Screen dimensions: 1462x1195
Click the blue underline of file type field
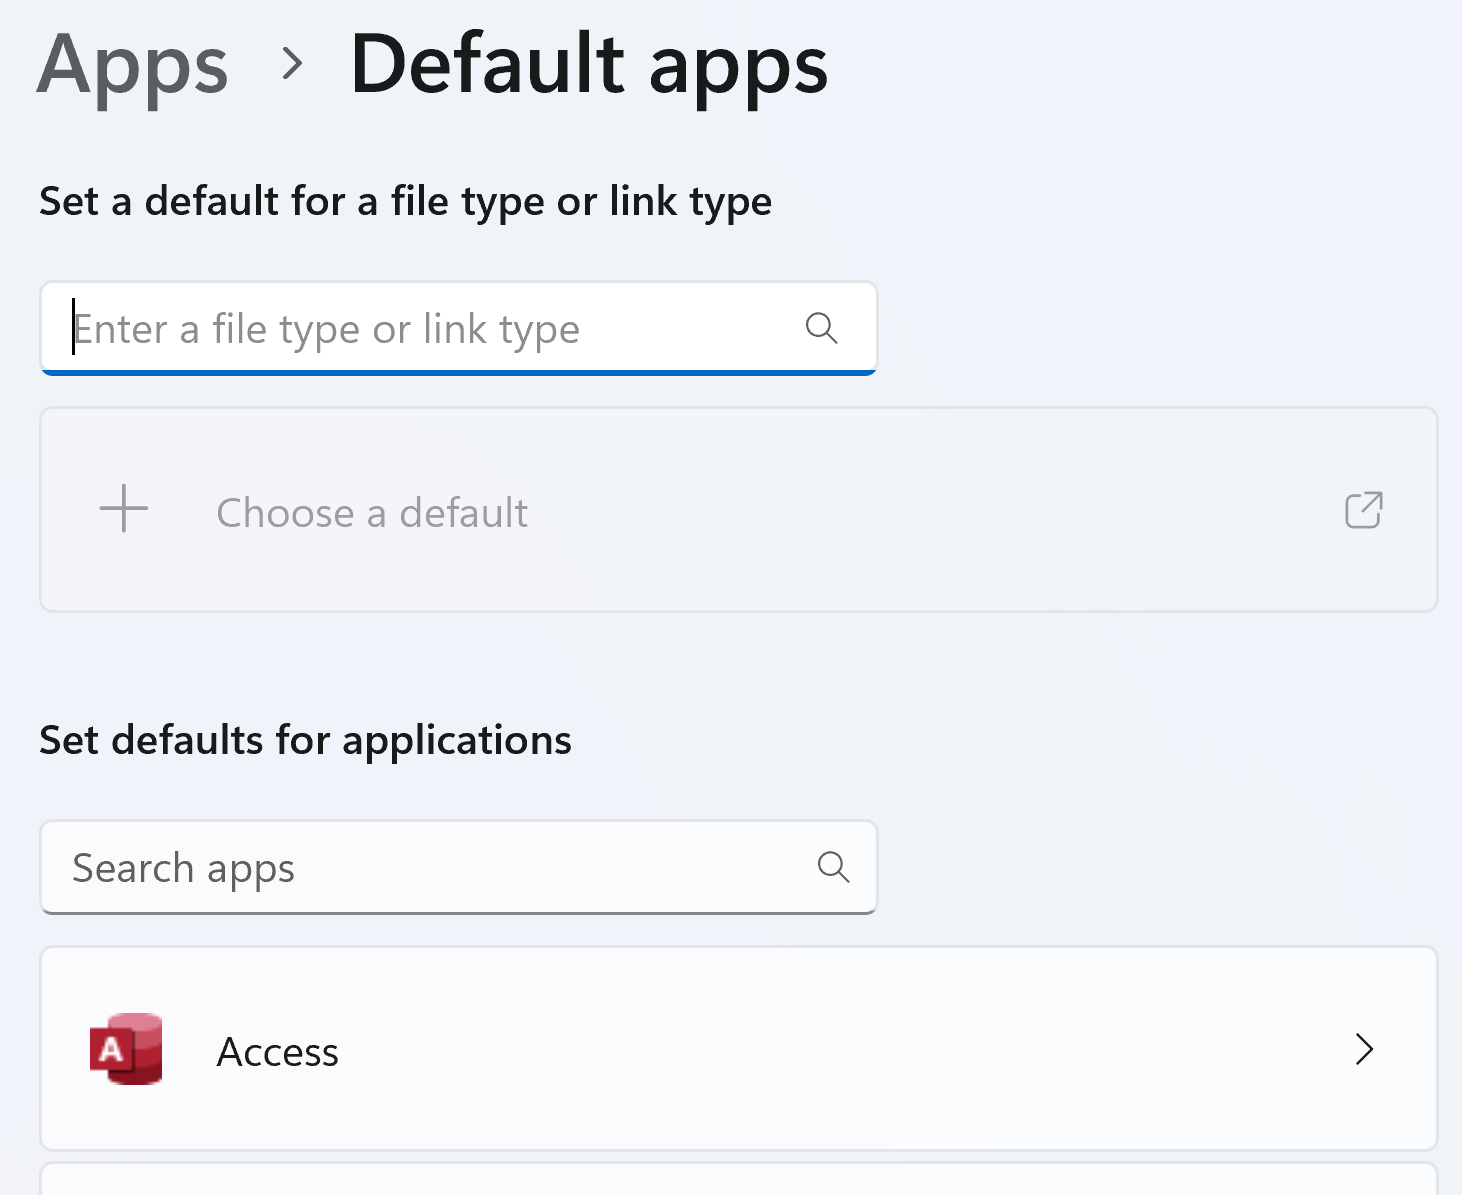tap(458, 373)
